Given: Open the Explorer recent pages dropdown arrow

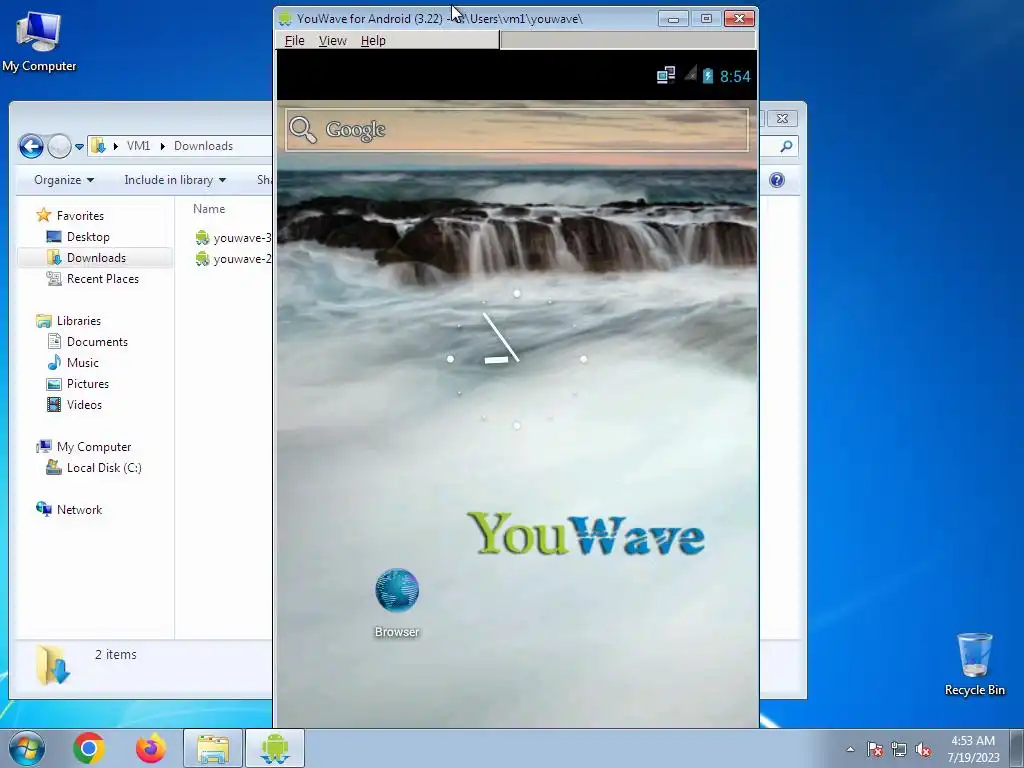Looking at the screenshot, I should [x=79, y=146].
